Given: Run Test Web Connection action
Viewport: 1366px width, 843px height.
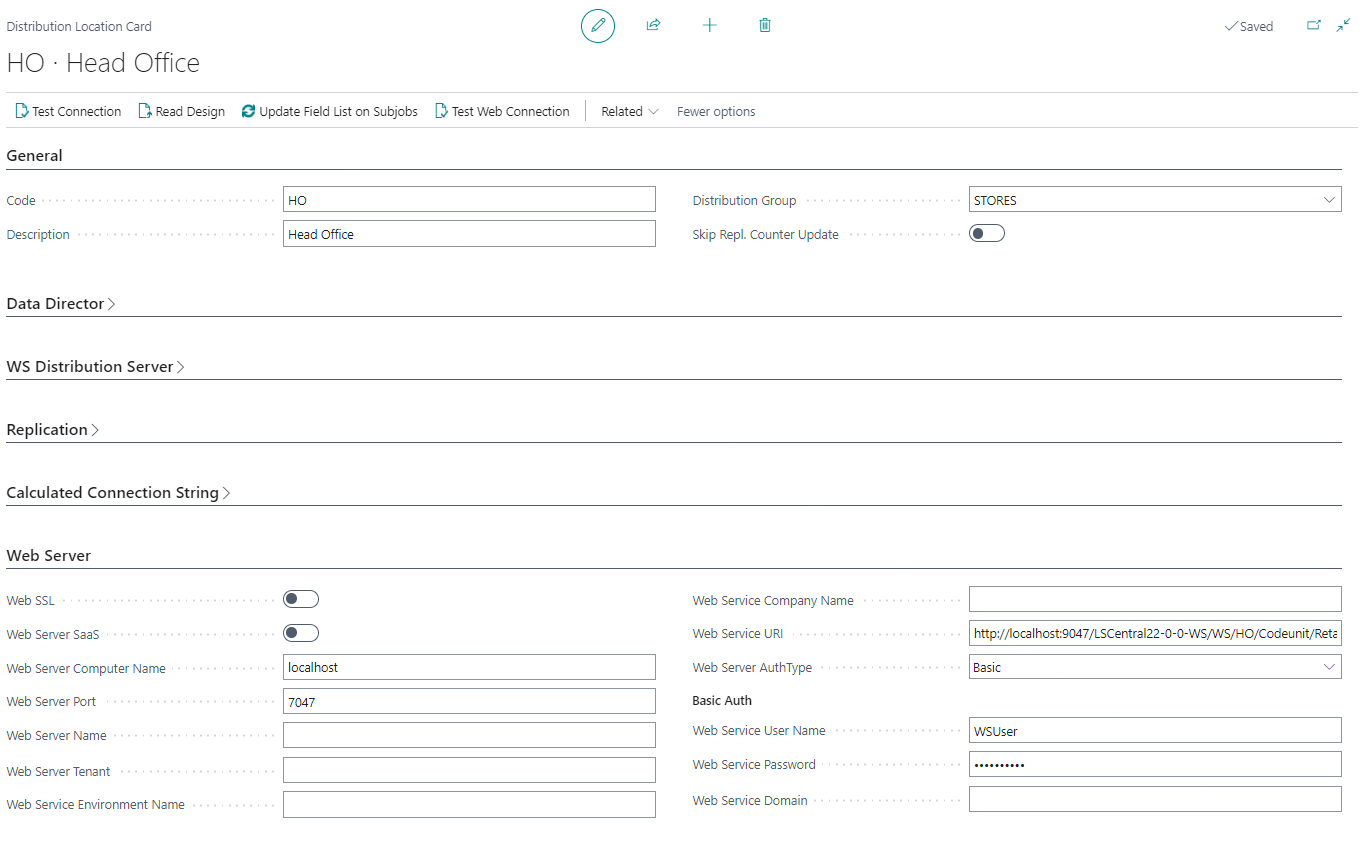Looking at the screenshot, I should 502,111.
